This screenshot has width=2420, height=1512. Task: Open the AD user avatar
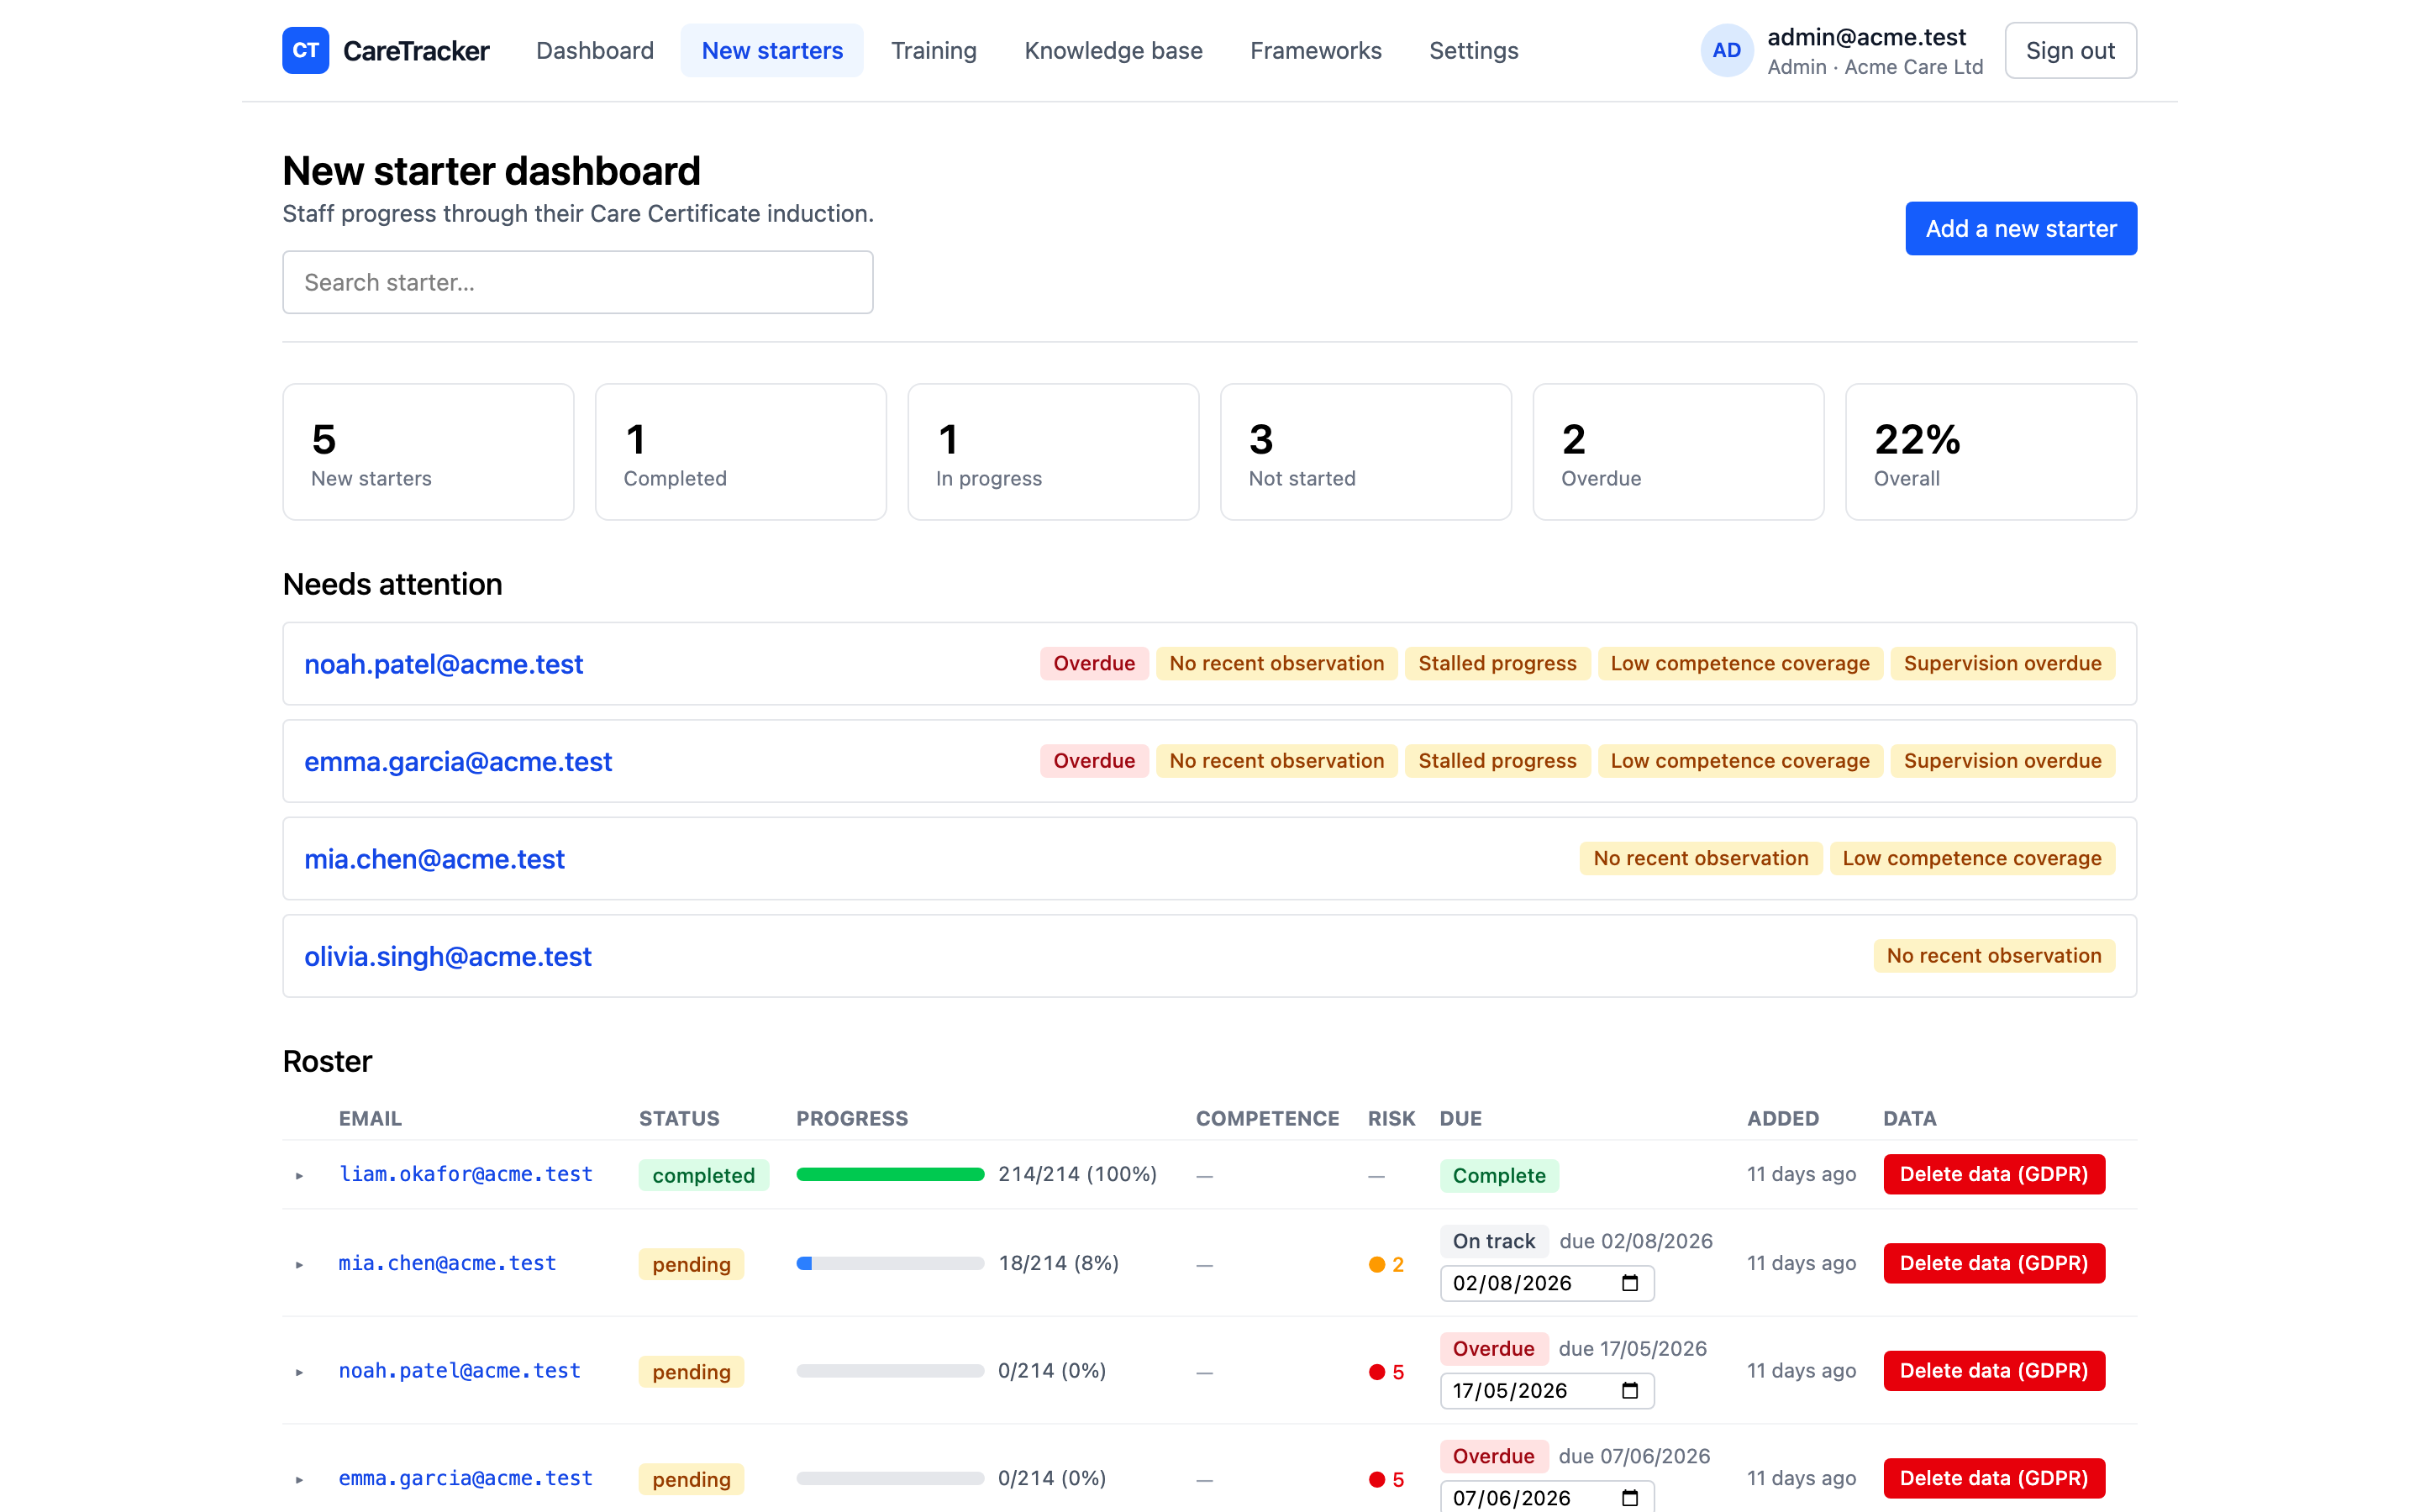pos(1726,50)
